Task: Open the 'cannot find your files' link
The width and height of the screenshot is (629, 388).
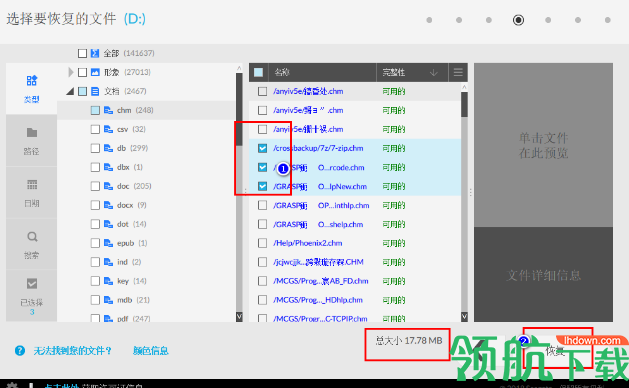Action: [x=72, y=351]
